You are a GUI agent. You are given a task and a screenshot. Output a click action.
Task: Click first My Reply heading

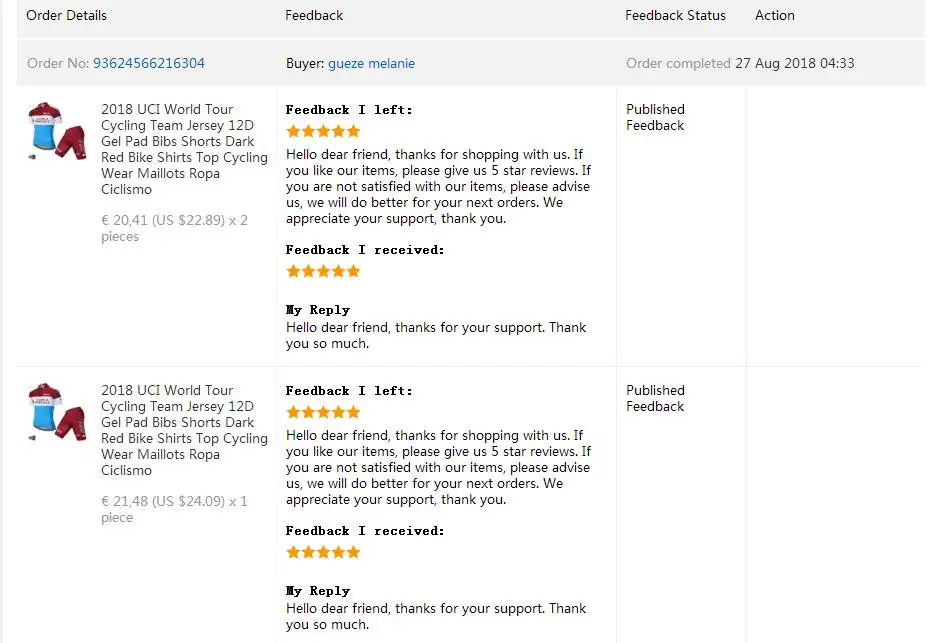[x=318, y=310]
